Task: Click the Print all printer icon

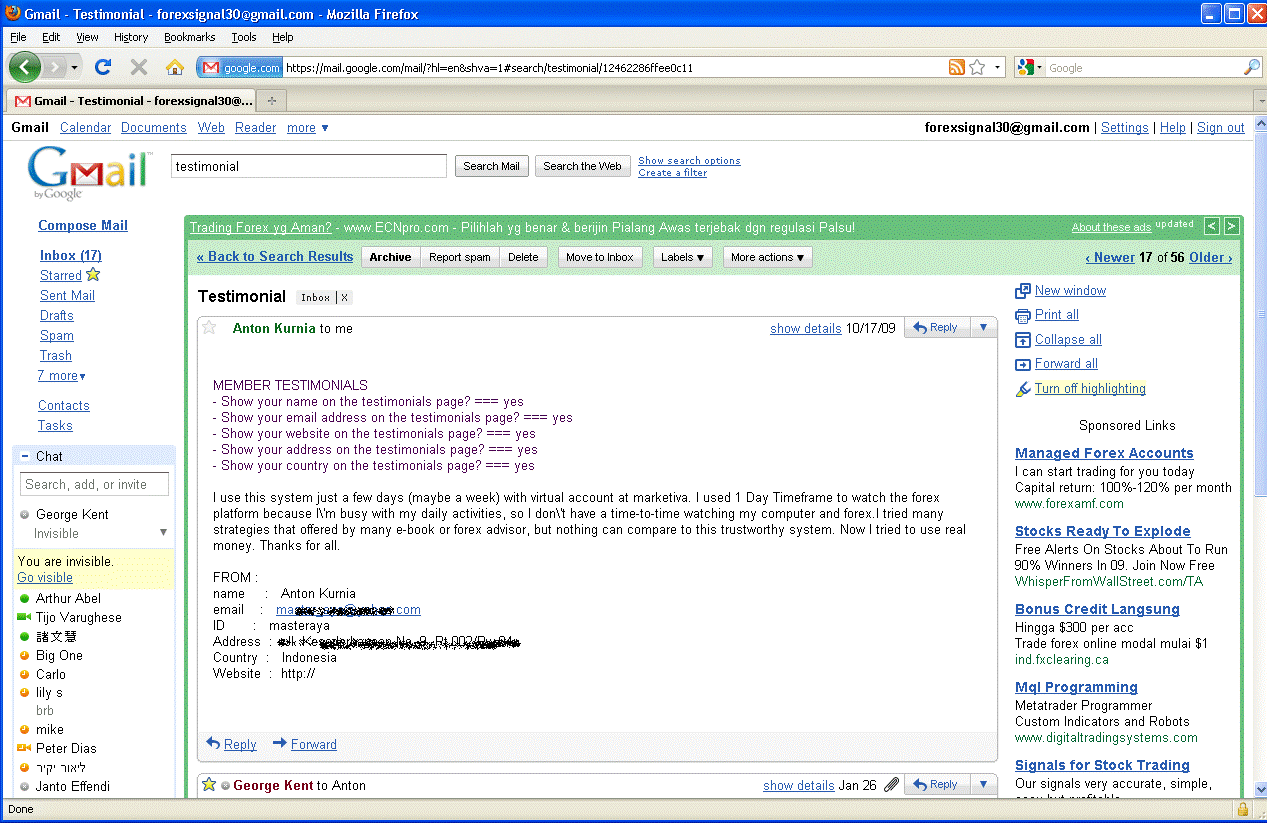Action: coord(1023,315)
